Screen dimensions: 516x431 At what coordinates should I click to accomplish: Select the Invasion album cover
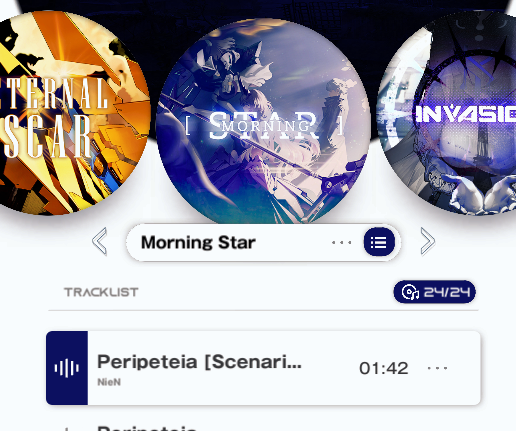coord(448,113)
